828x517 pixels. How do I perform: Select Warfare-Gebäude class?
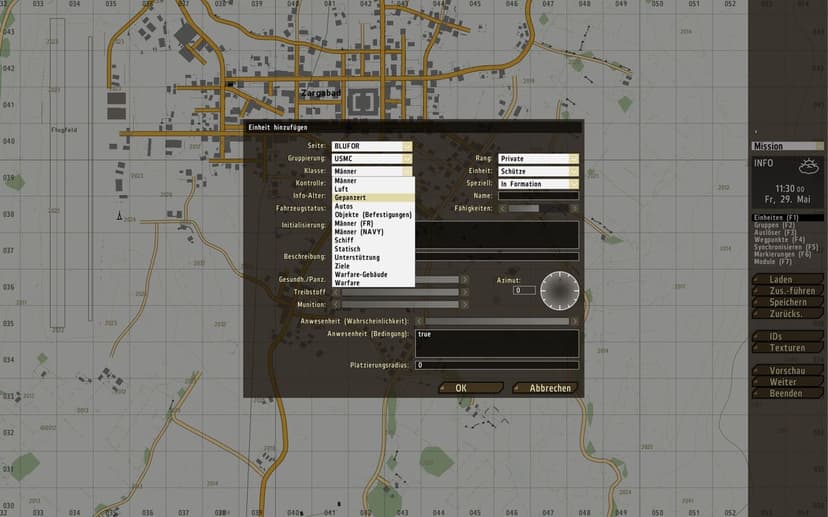(x=373, y=275)
